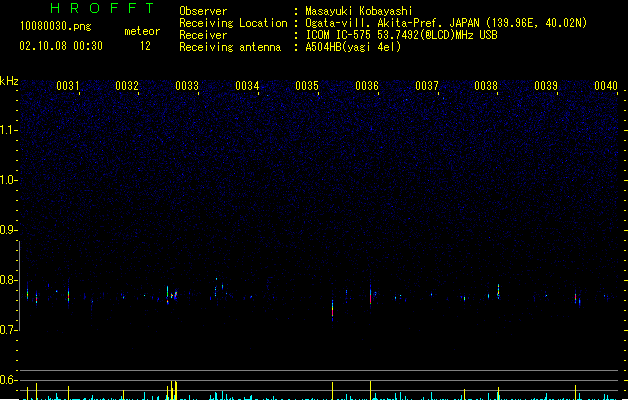Click the 0.9 kHz axis label
This screenshot has height=400, width=629.
coord(8,230)
